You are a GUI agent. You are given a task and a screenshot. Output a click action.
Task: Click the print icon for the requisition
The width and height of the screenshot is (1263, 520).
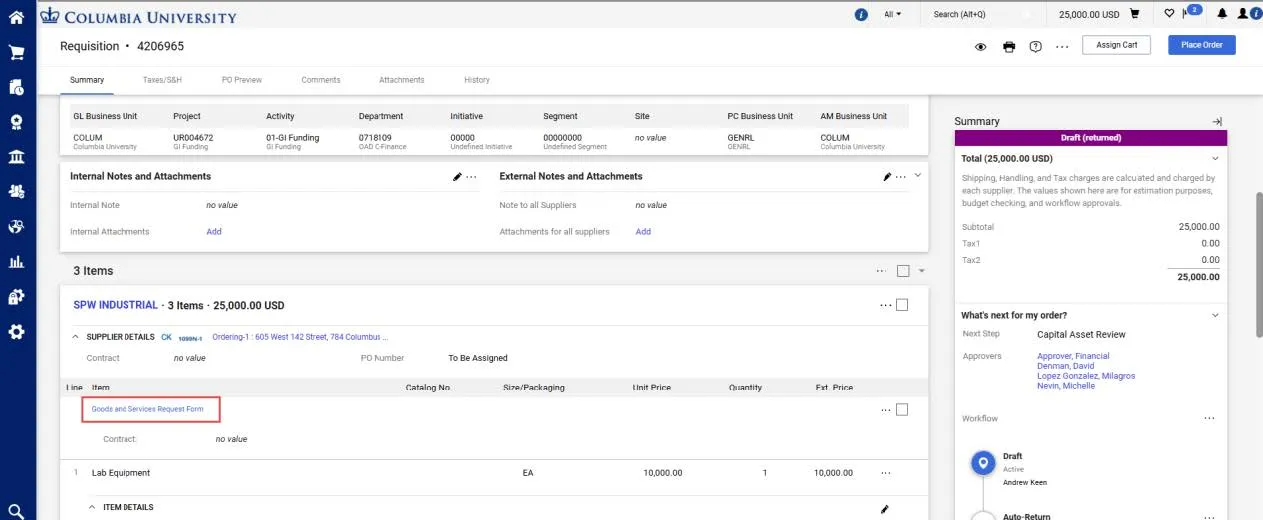point(1009,47)
